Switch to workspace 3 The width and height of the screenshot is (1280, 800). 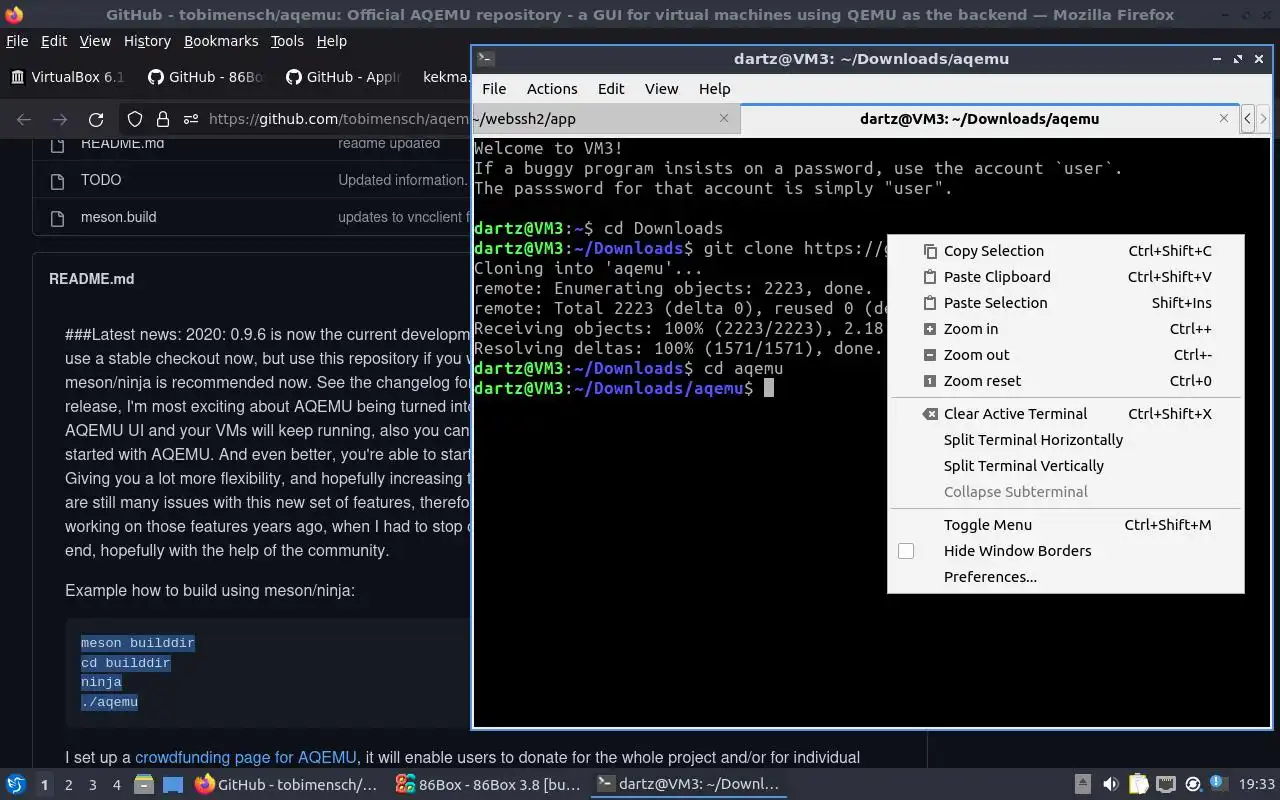point(92,785)
